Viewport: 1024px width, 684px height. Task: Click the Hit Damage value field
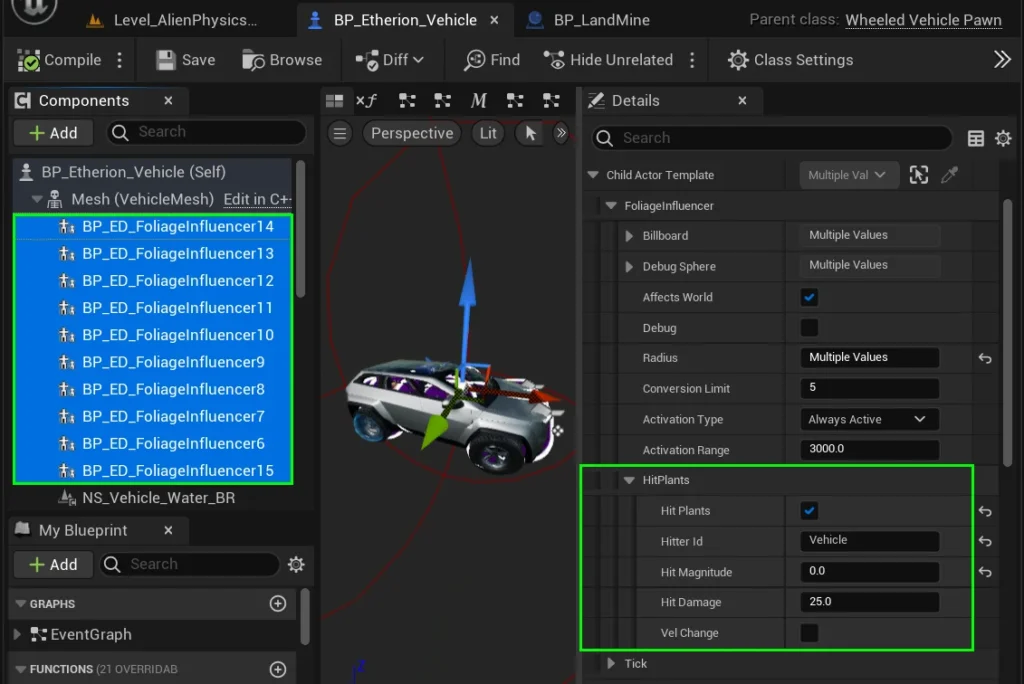click(x=868, y=602)
